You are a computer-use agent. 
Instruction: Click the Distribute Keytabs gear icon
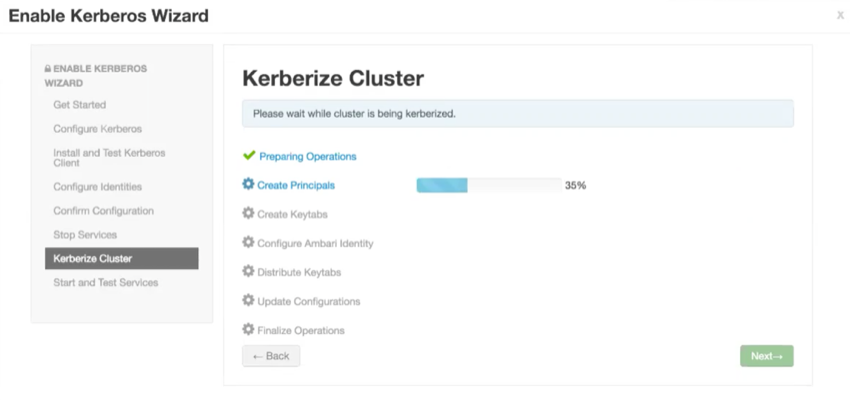(248, 271)
